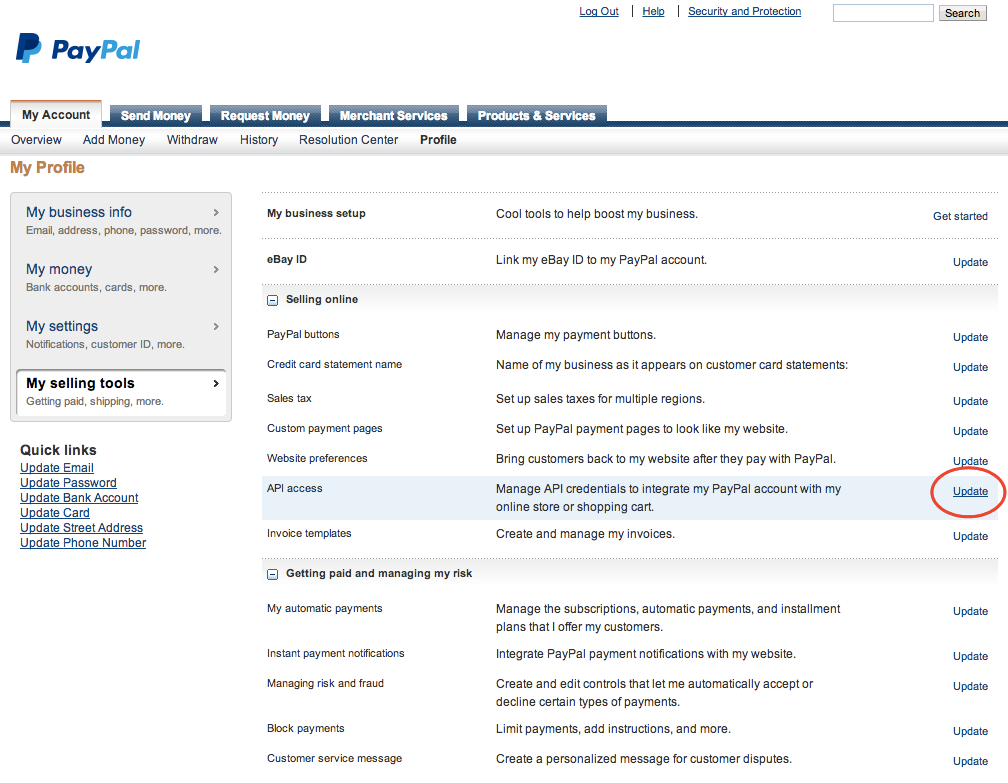This screenshot has height=783, width=1008.
Task: Open Add Money submenu item
Action: pos(114,140)
